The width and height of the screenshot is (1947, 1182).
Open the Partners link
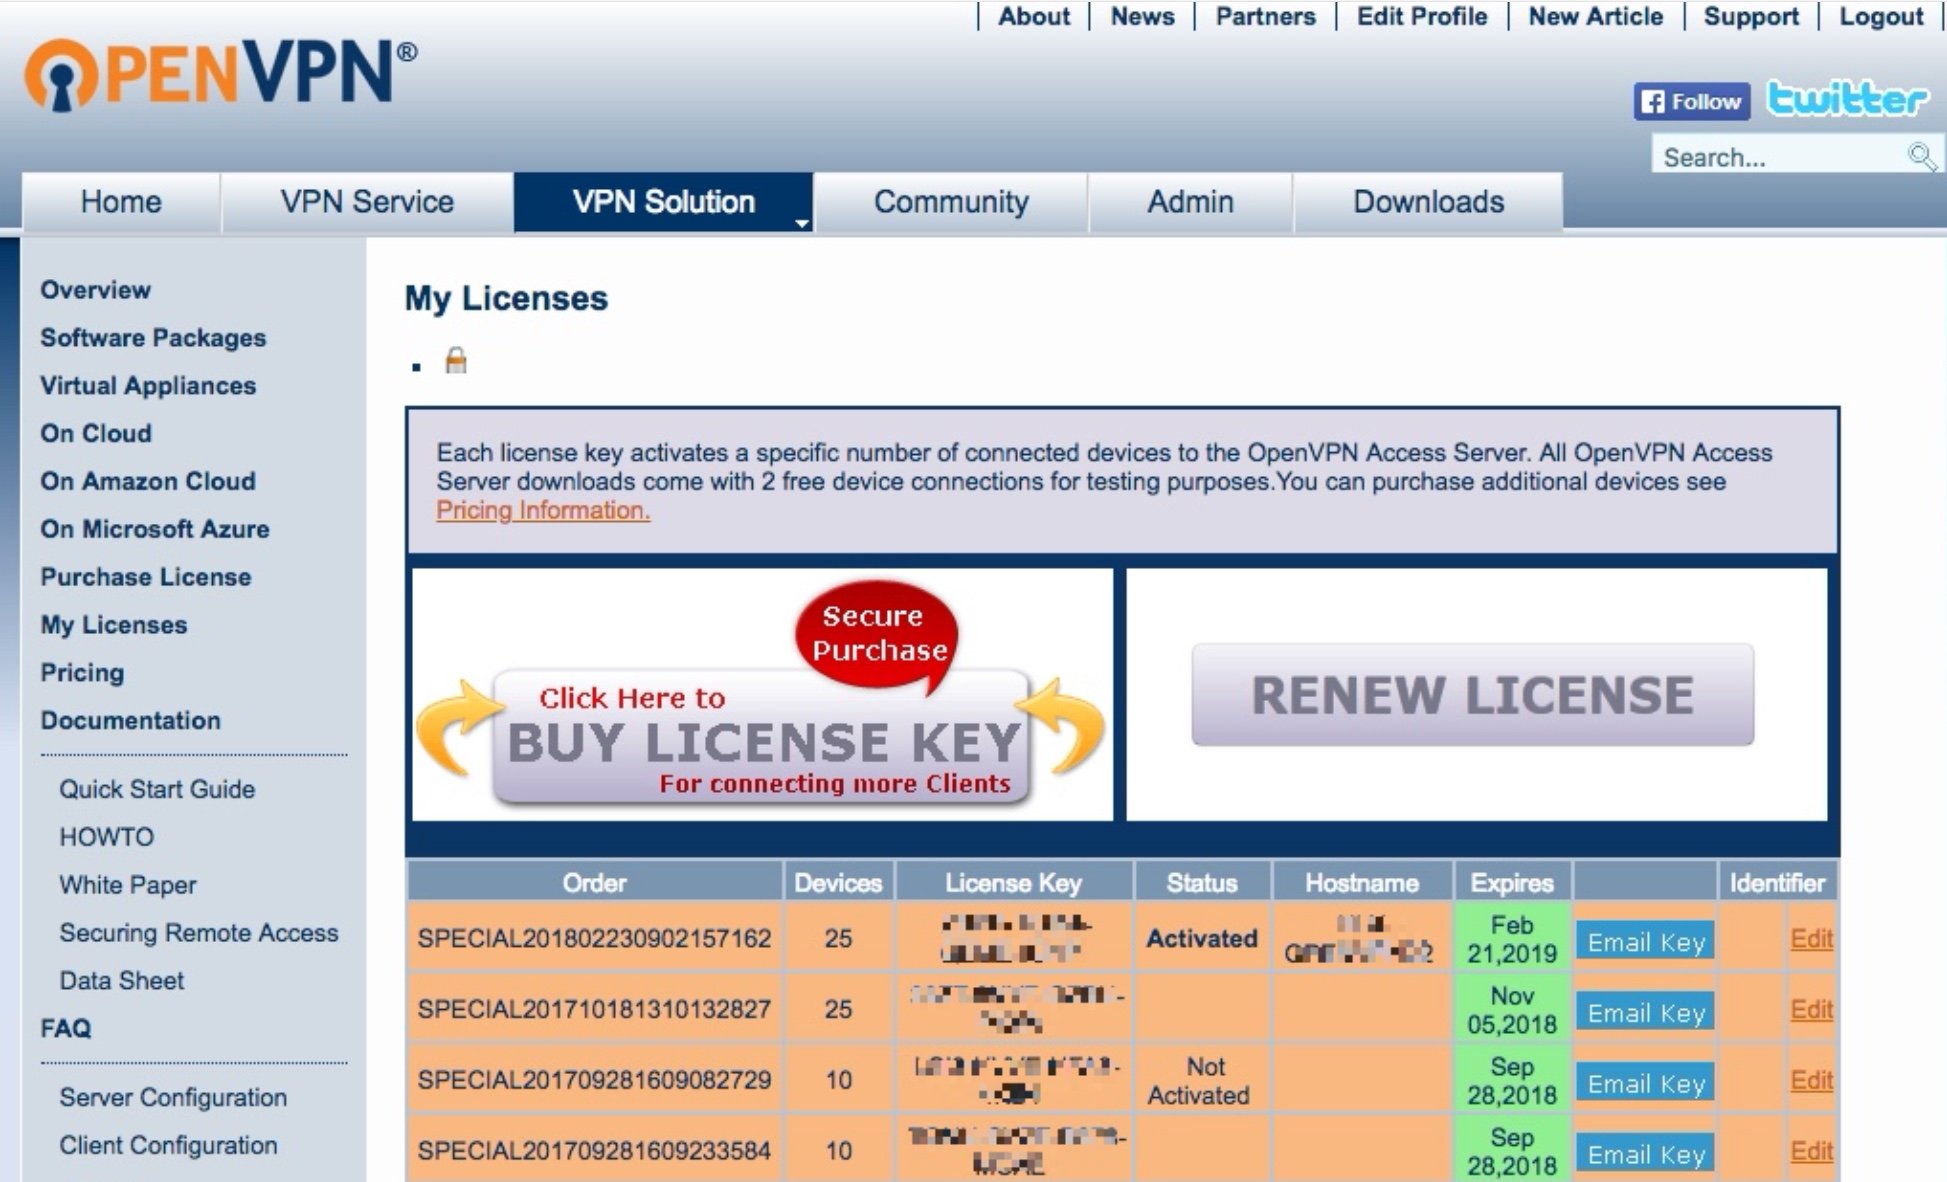pos(1265,17)
